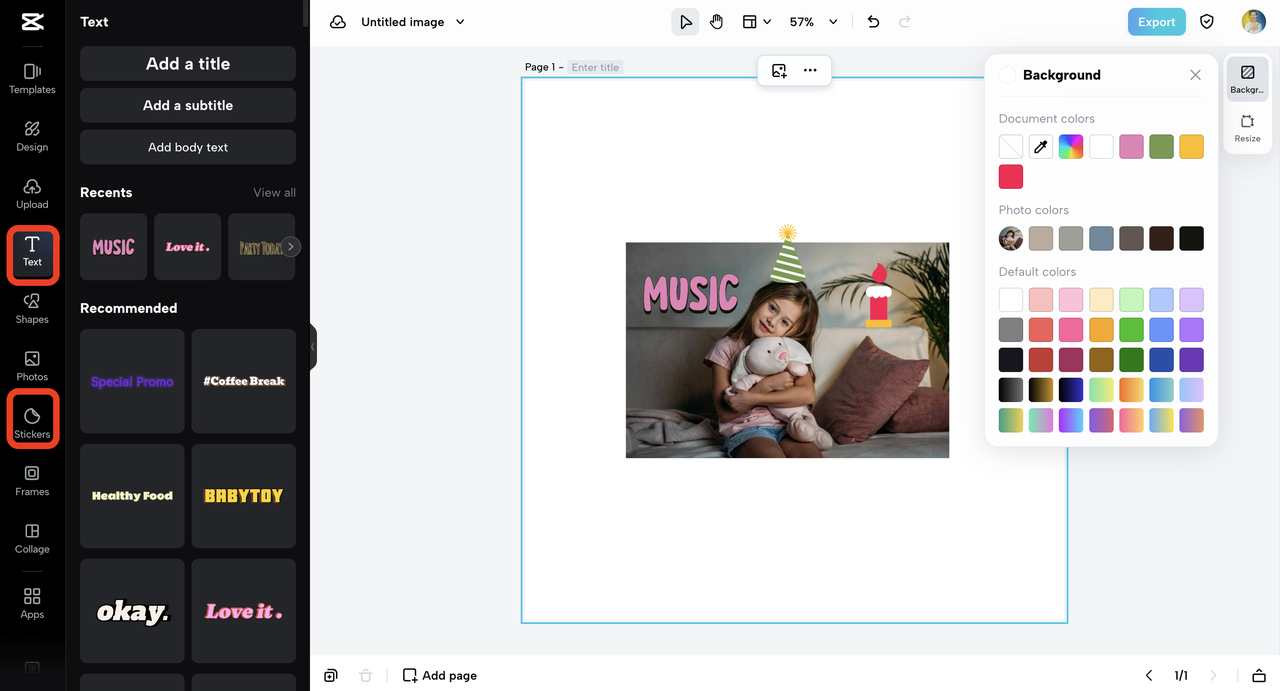Click the duplicate page icon
The width and height of the screenshot is (1280, 691).
331,676
